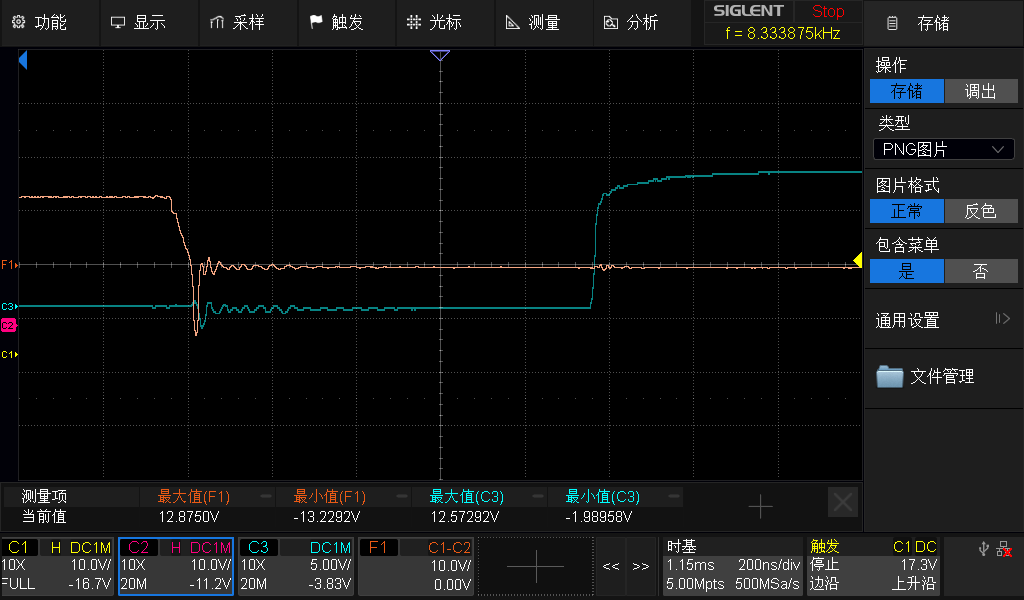
Task: Open the 显示 (Display) menu
Action: pyautogui.click(x=149, y=23)
